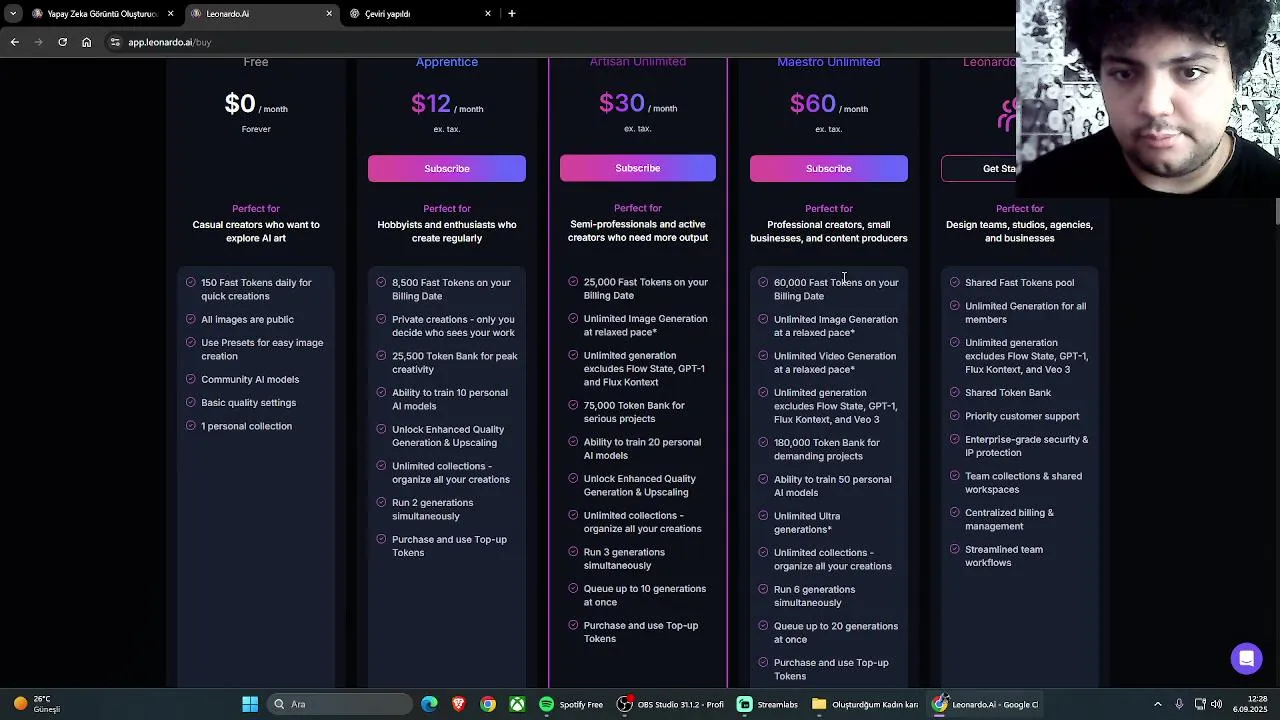Go back with browser back arrow
Viewport: 1280px width, 720px height.
point(14,42)
